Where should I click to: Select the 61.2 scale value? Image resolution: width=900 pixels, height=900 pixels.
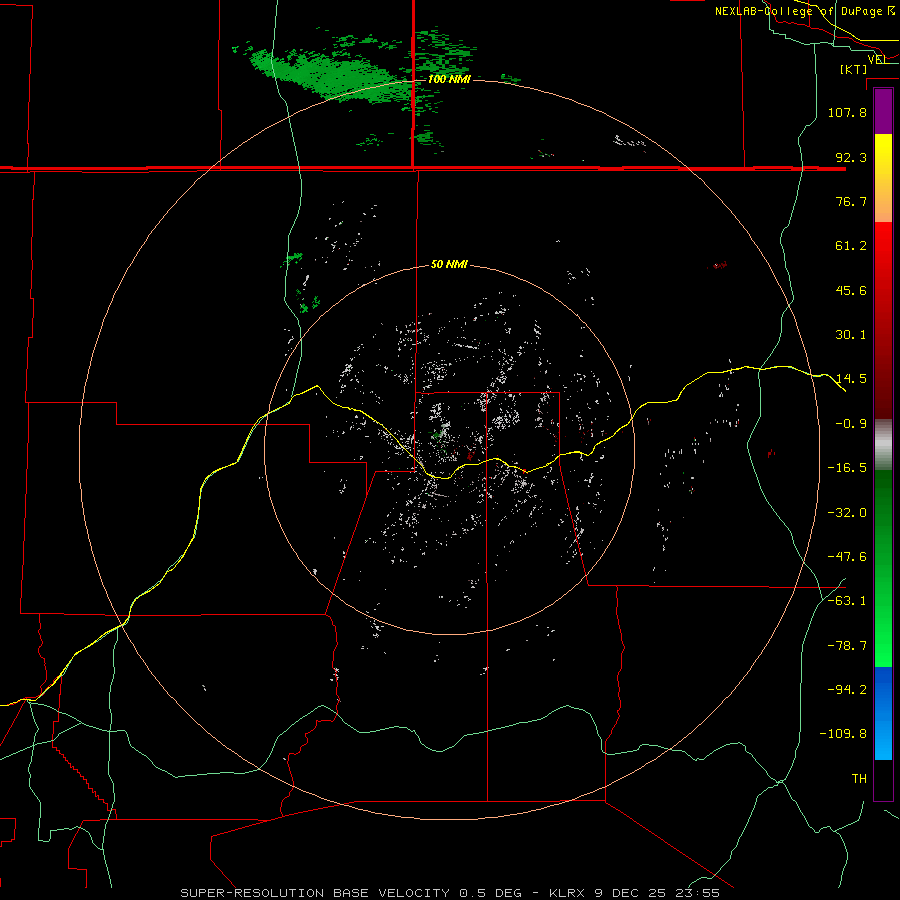pyautogui.click(x=851, y=246)
